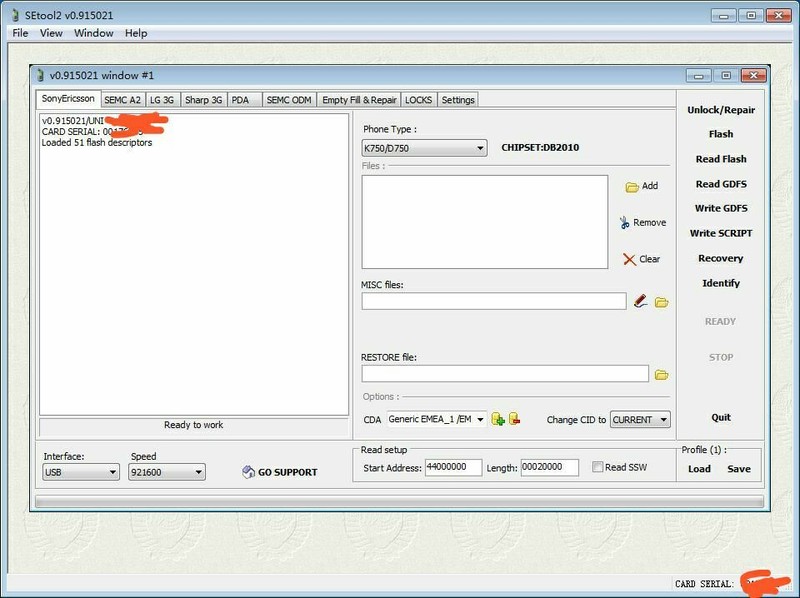Screen dimensions: 800x598
Task: Click the SEtool2 app icon in title bar
Action: [15, 15]
